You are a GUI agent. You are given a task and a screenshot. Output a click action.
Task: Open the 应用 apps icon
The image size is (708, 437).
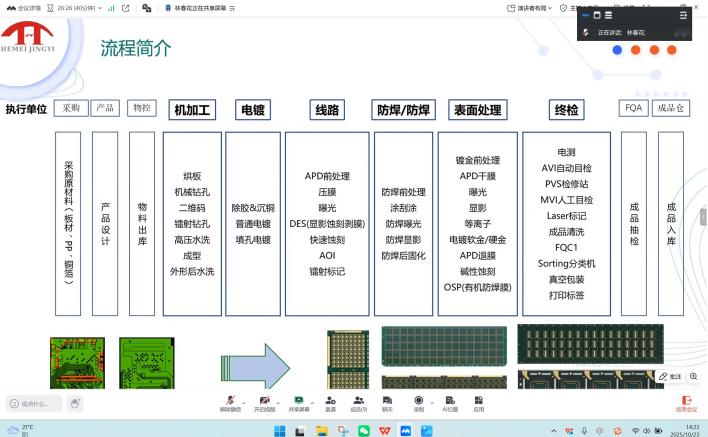point(478,401)
